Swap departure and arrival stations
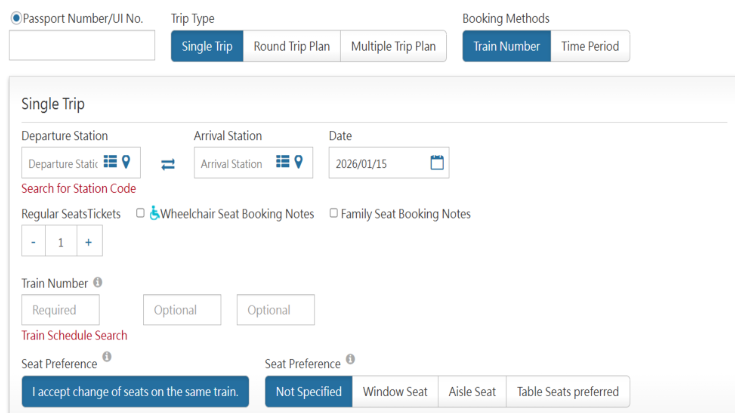This screenshot has width=735, height=413. (168, 164)
